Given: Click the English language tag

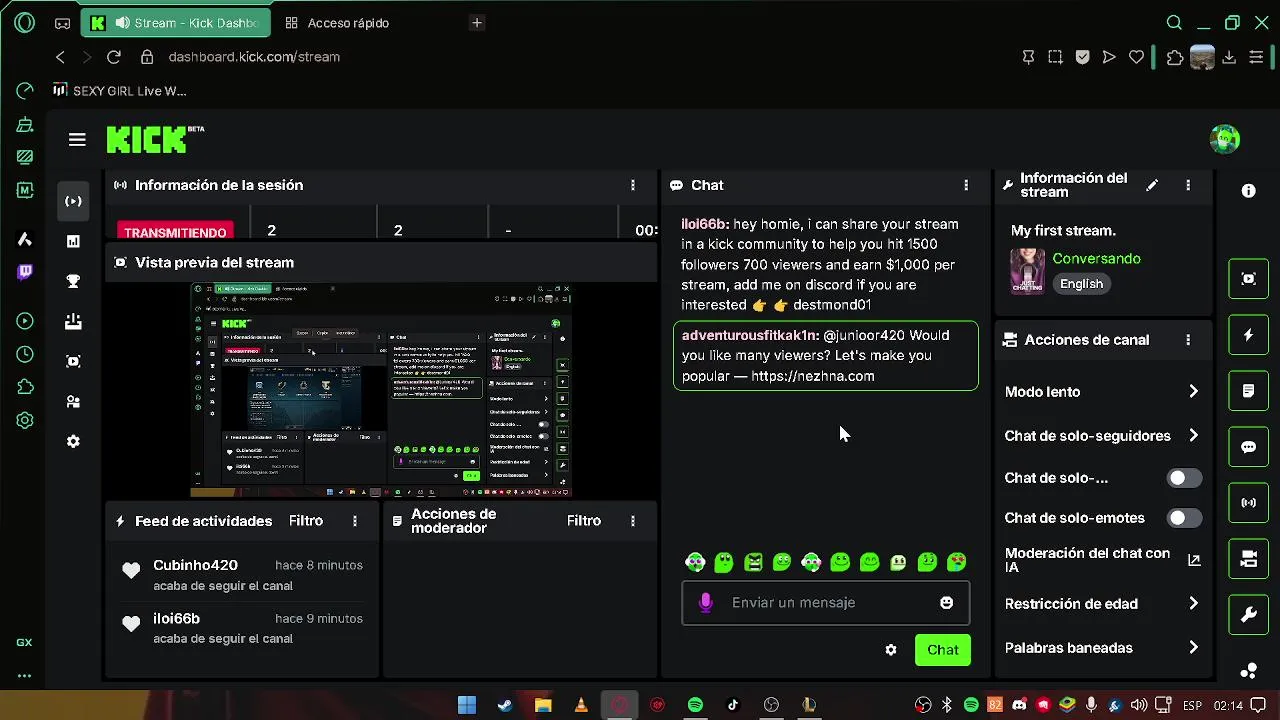Looking at the screenshot, I should (1081, 284).
